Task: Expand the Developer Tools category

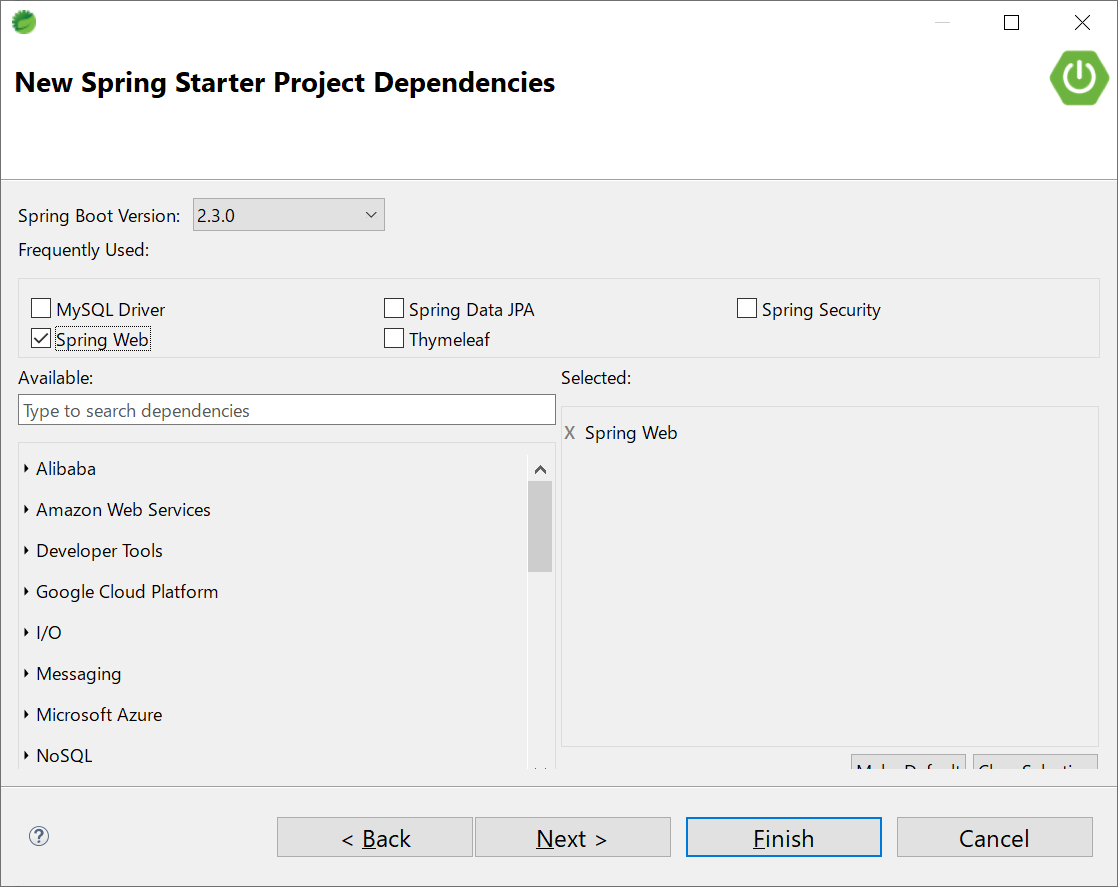Action: (x=26, y=550)
